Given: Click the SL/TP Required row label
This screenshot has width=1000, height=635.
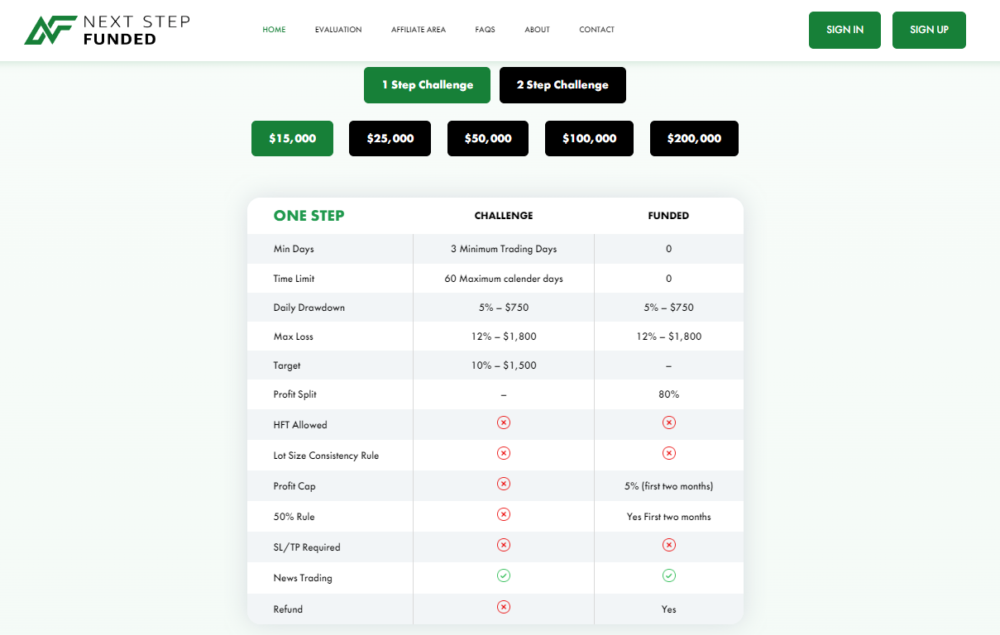Looking at the screenshot, I should [306, 547].
